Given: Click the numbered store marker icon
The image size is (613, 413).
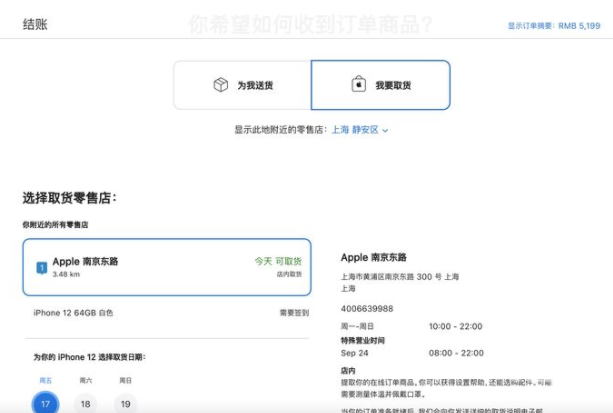Looking at the screenshot, I should (41, 267).
